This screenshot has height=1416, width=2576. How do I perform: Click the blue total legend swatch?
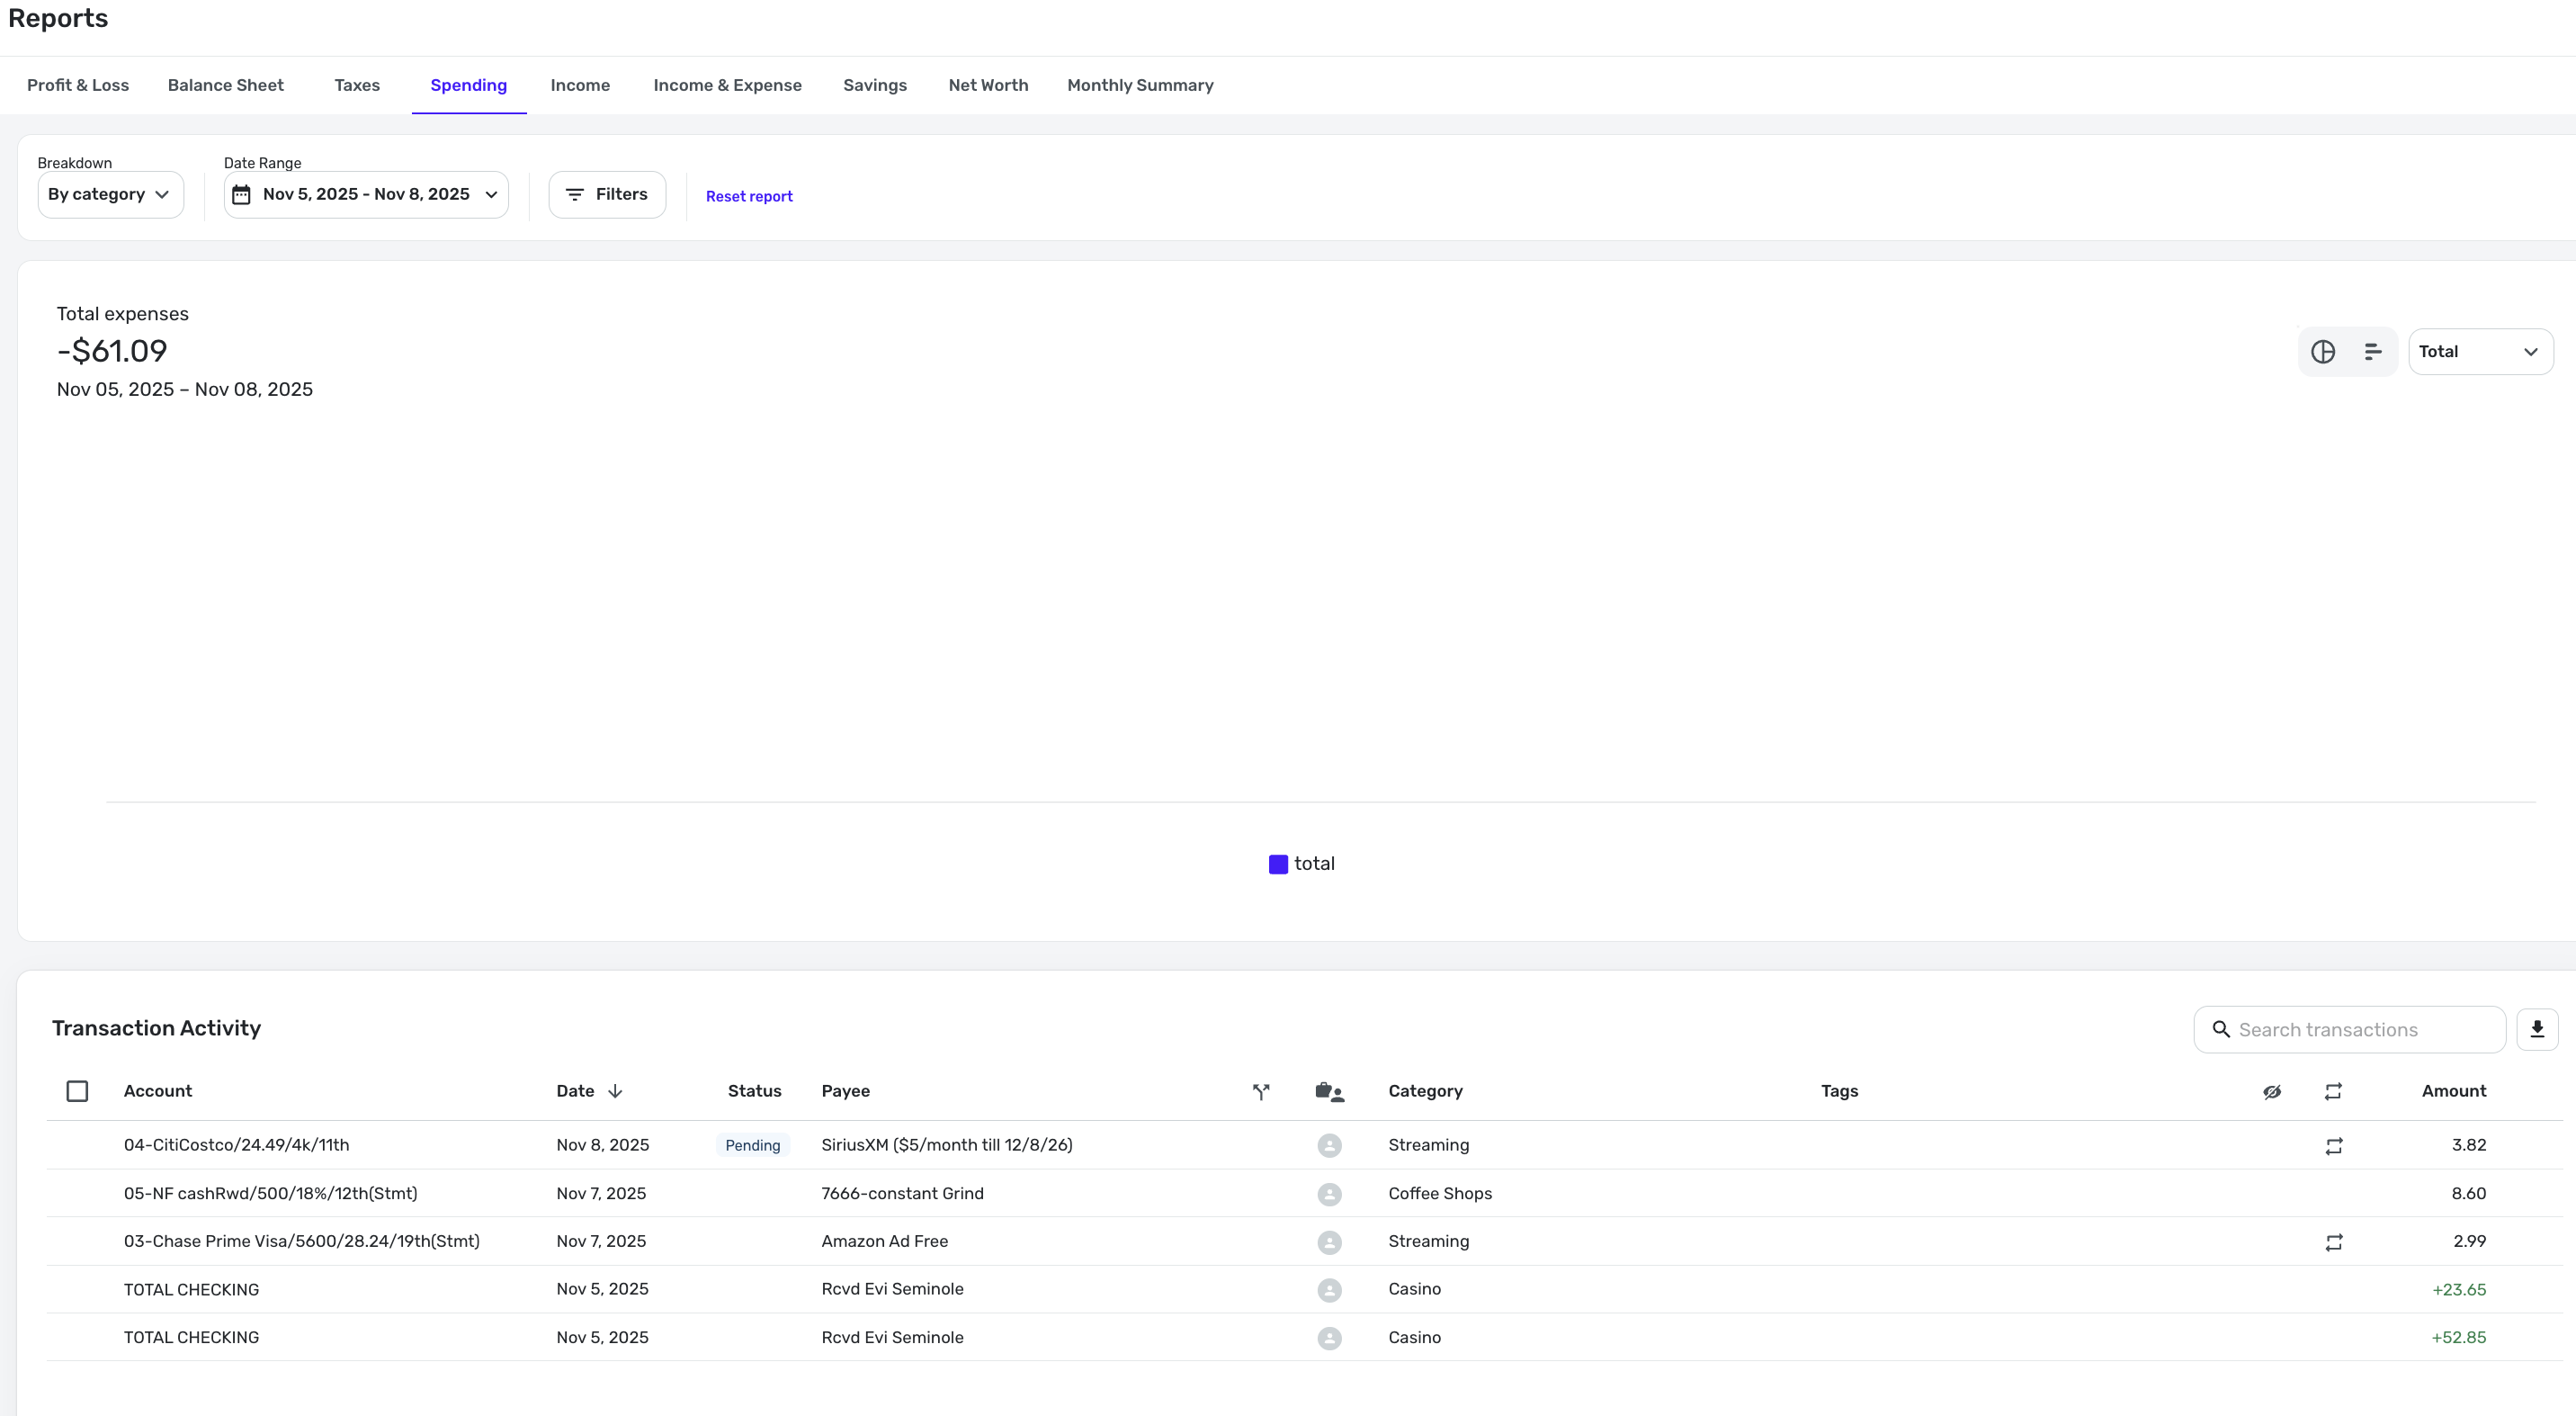(1278, 864)
